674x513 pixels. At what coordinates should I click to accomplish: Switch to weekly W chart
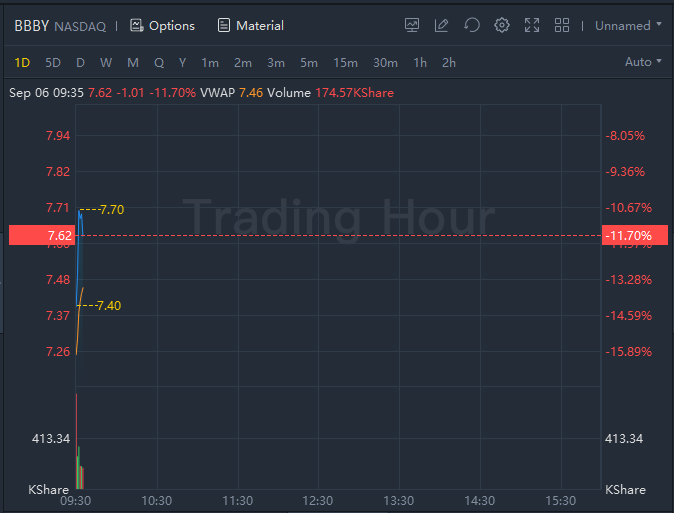pos(106,62)
